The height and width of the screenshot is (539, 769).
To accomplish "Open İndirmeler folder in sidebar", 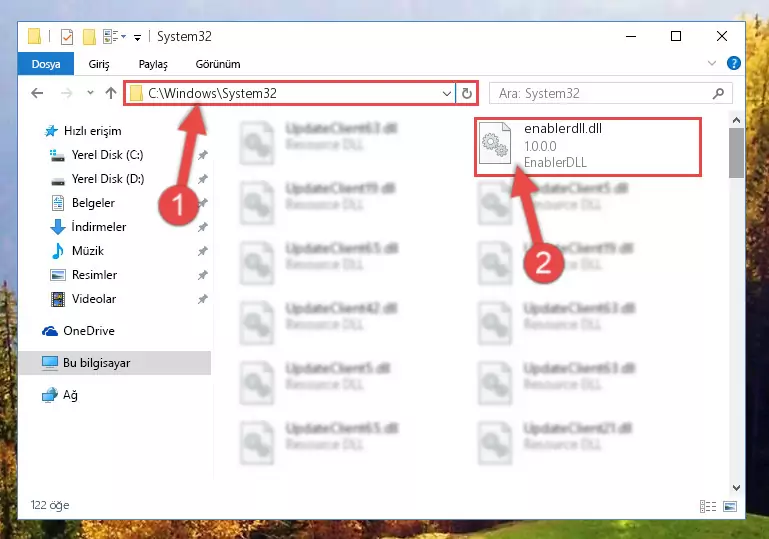I will (x=99, y=227).
